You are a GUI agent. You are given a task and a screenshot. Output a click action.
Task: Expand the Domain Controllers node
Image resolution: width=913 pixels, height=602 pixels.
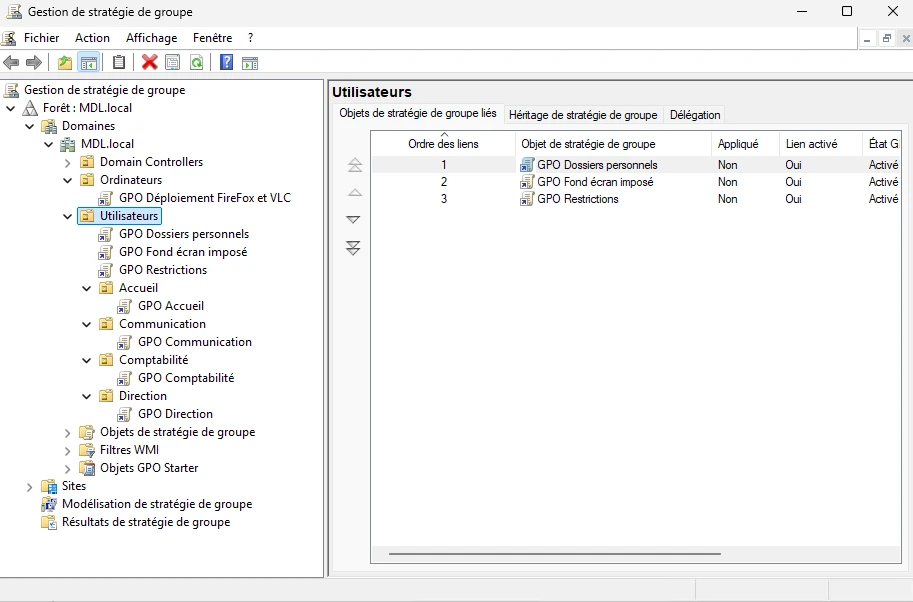coord(68,162)
